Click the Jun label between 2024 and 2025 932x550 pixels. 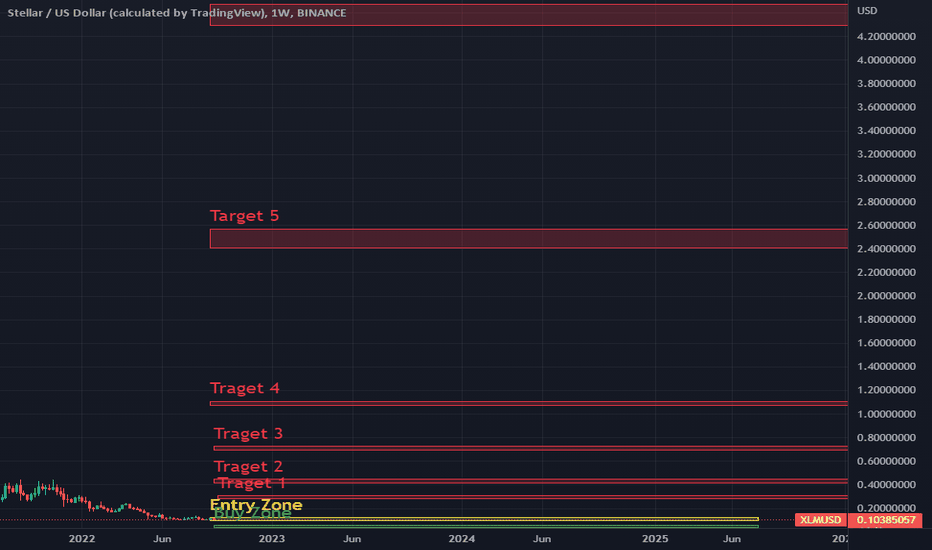click(x=541, y=539)
